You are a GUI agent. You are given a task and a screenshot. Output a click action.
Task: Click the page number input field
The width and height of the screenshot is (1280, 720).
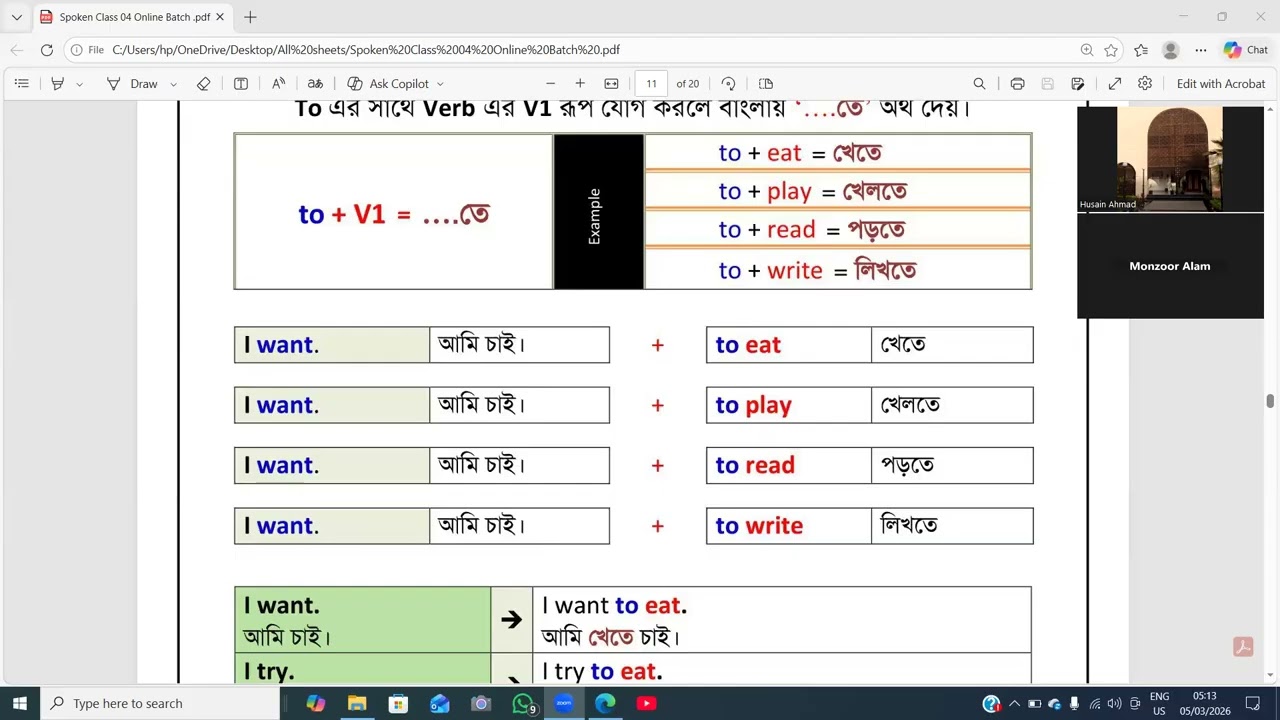(x=651, y=84)
